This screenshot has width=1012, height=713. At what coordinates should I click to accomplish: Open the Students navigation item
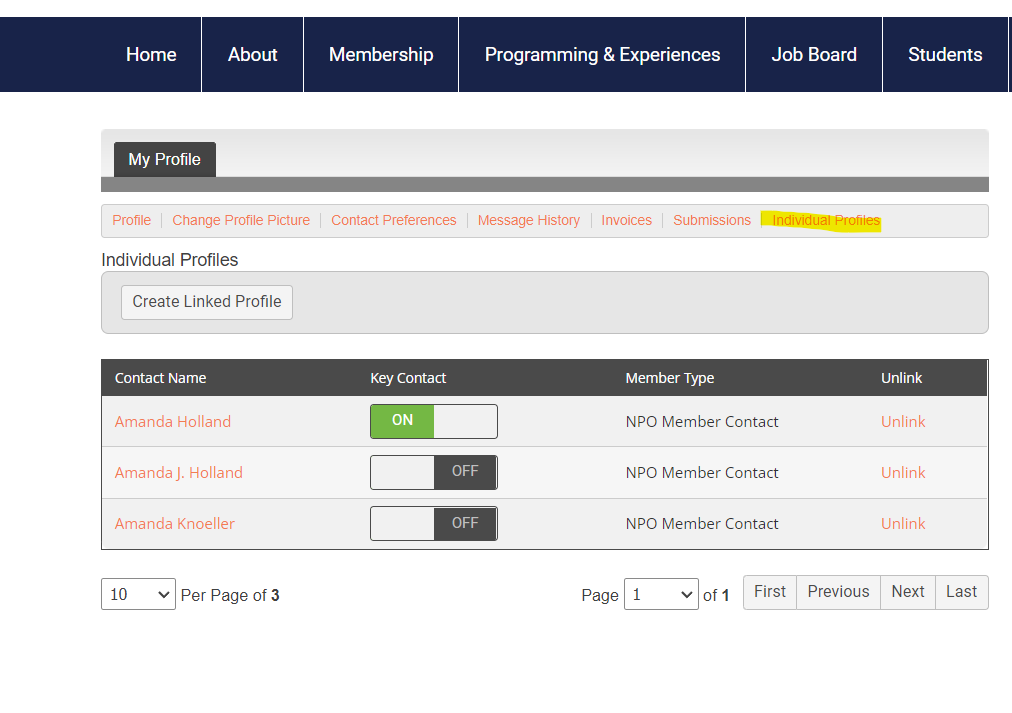click(x=945, y=55)
